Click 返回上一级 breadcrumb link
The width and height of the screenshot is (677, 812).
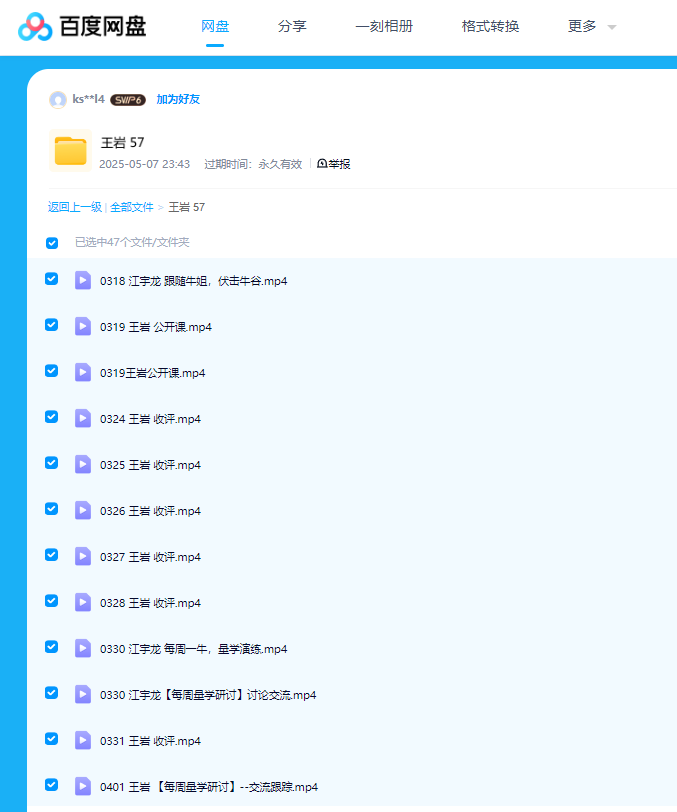(74, 207)
